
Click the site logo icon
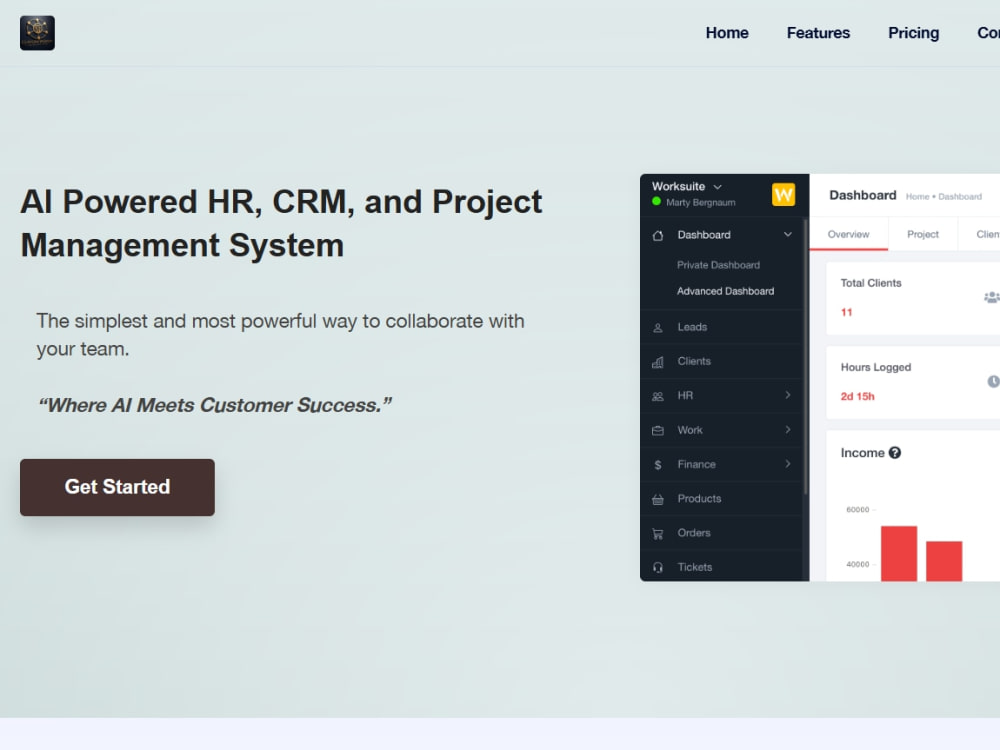(x=37, y=33)
